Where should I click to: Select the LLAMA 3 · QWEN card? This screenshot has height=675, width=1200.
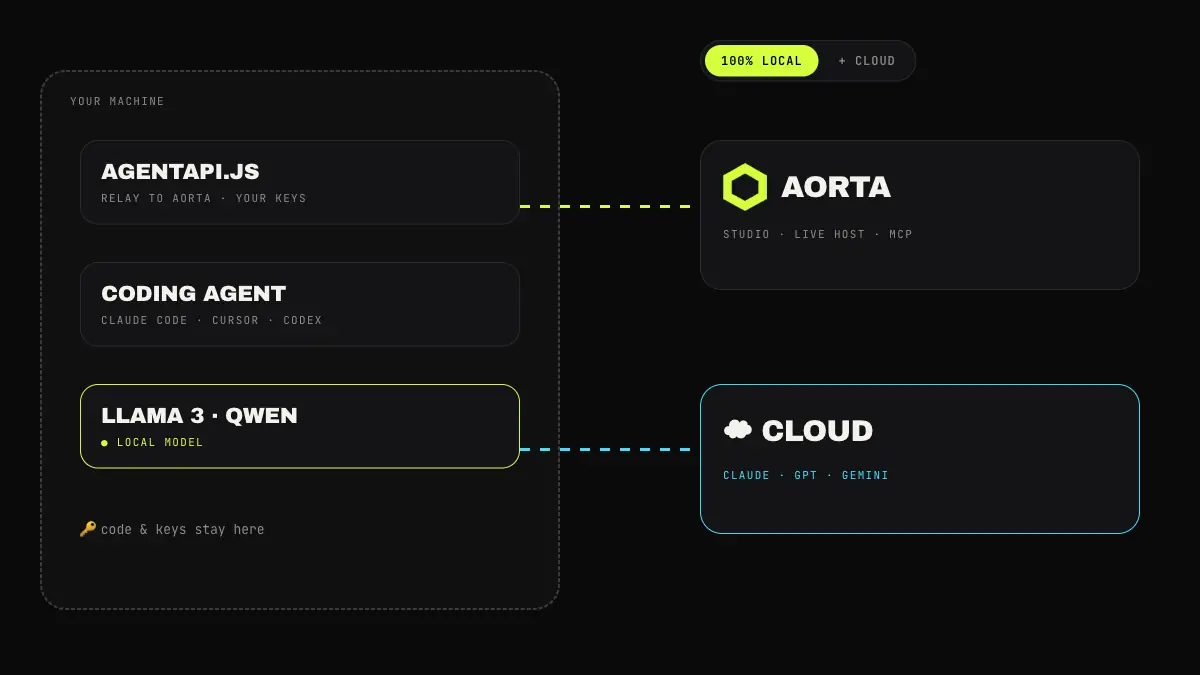(300, 426)
